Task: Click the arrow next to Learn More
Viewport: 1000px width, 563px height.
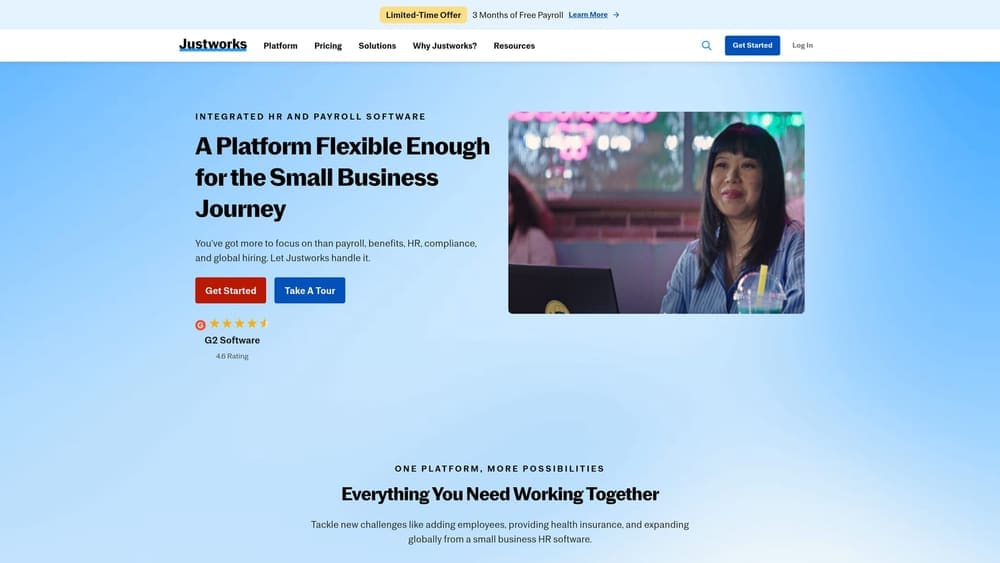Action: point(616,15)
